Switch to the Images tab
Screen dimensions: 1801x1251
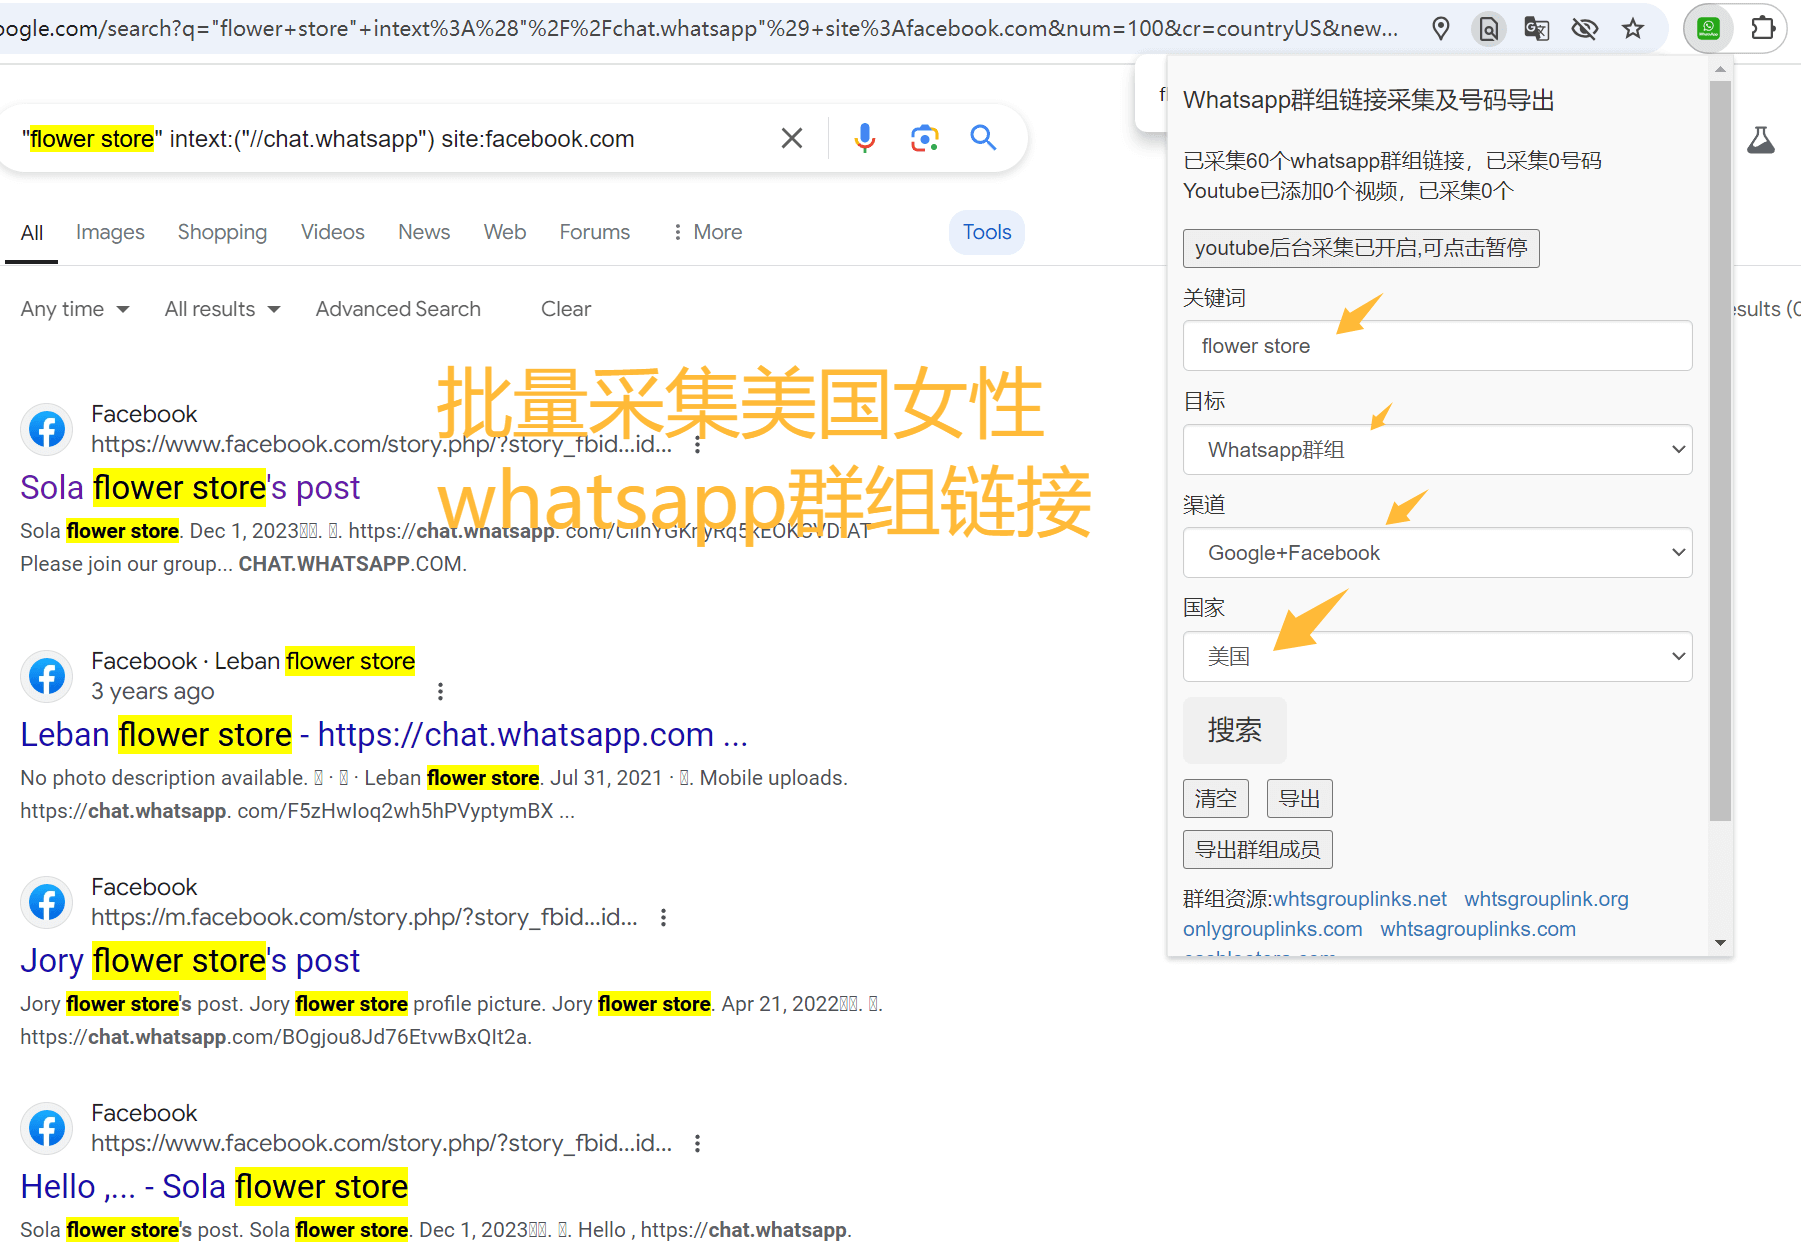point(110,232)
